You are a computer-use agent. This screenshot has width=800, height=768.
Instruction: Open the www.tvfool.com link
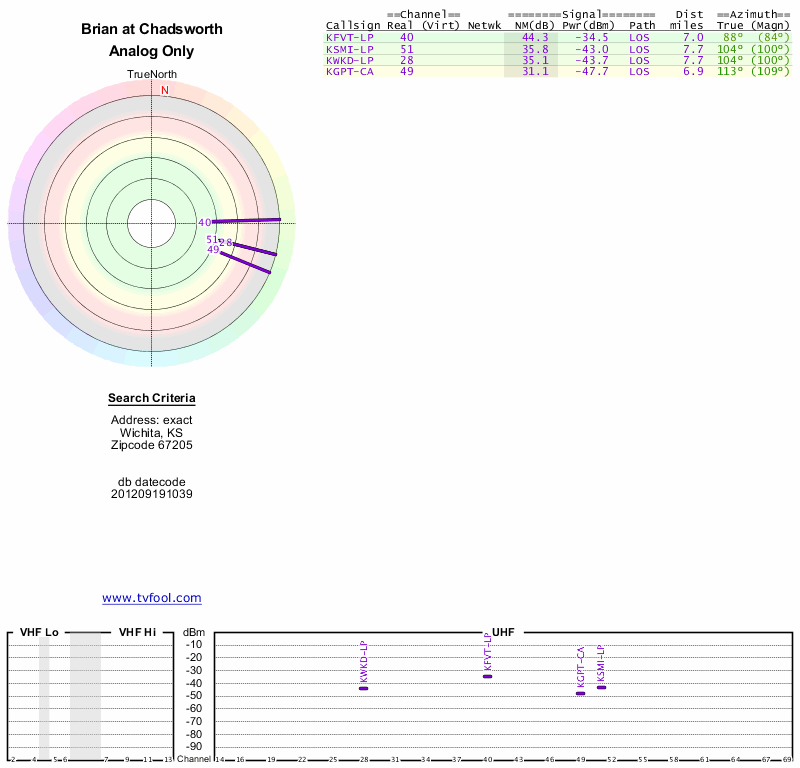(152, 598)
